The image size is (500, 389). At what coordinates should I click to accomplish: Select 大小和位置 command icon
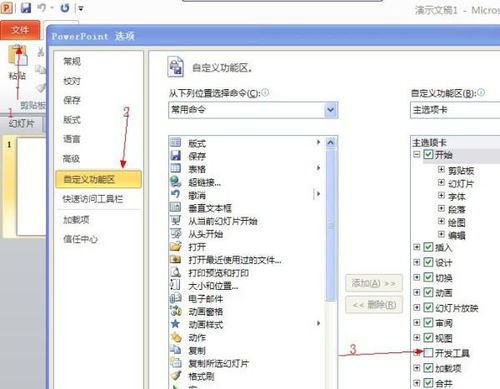coord(175,285)
